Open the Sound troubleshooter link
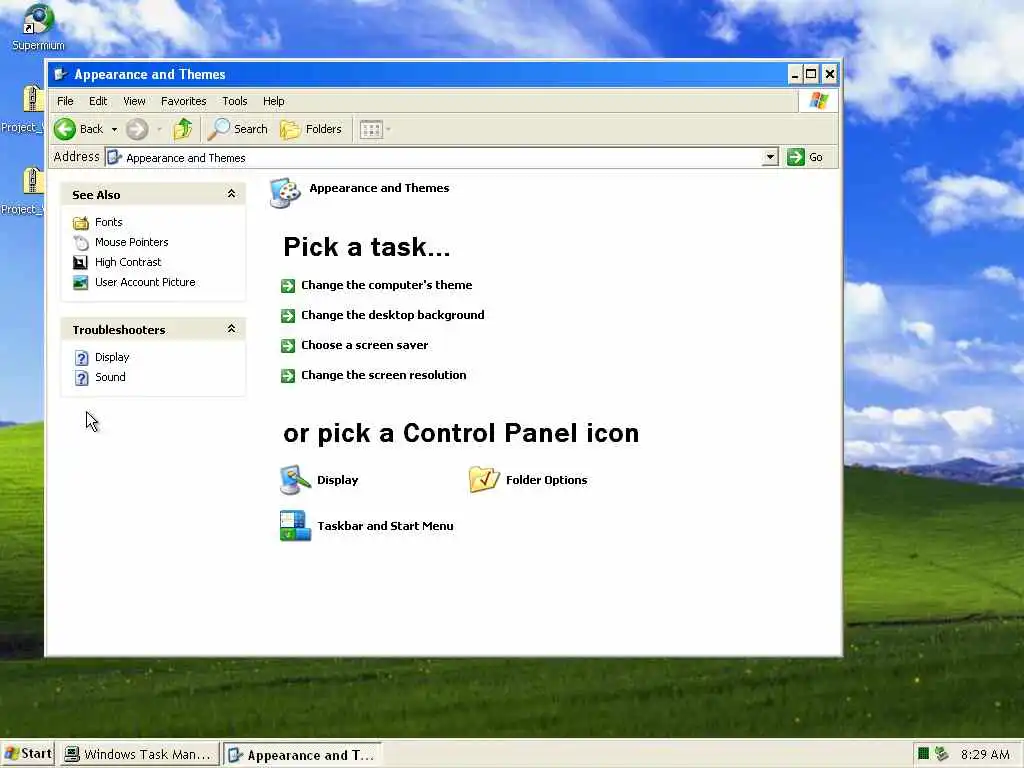This screenshot has height=768, width=1024. pyautogui.click(x=110, y=377)
